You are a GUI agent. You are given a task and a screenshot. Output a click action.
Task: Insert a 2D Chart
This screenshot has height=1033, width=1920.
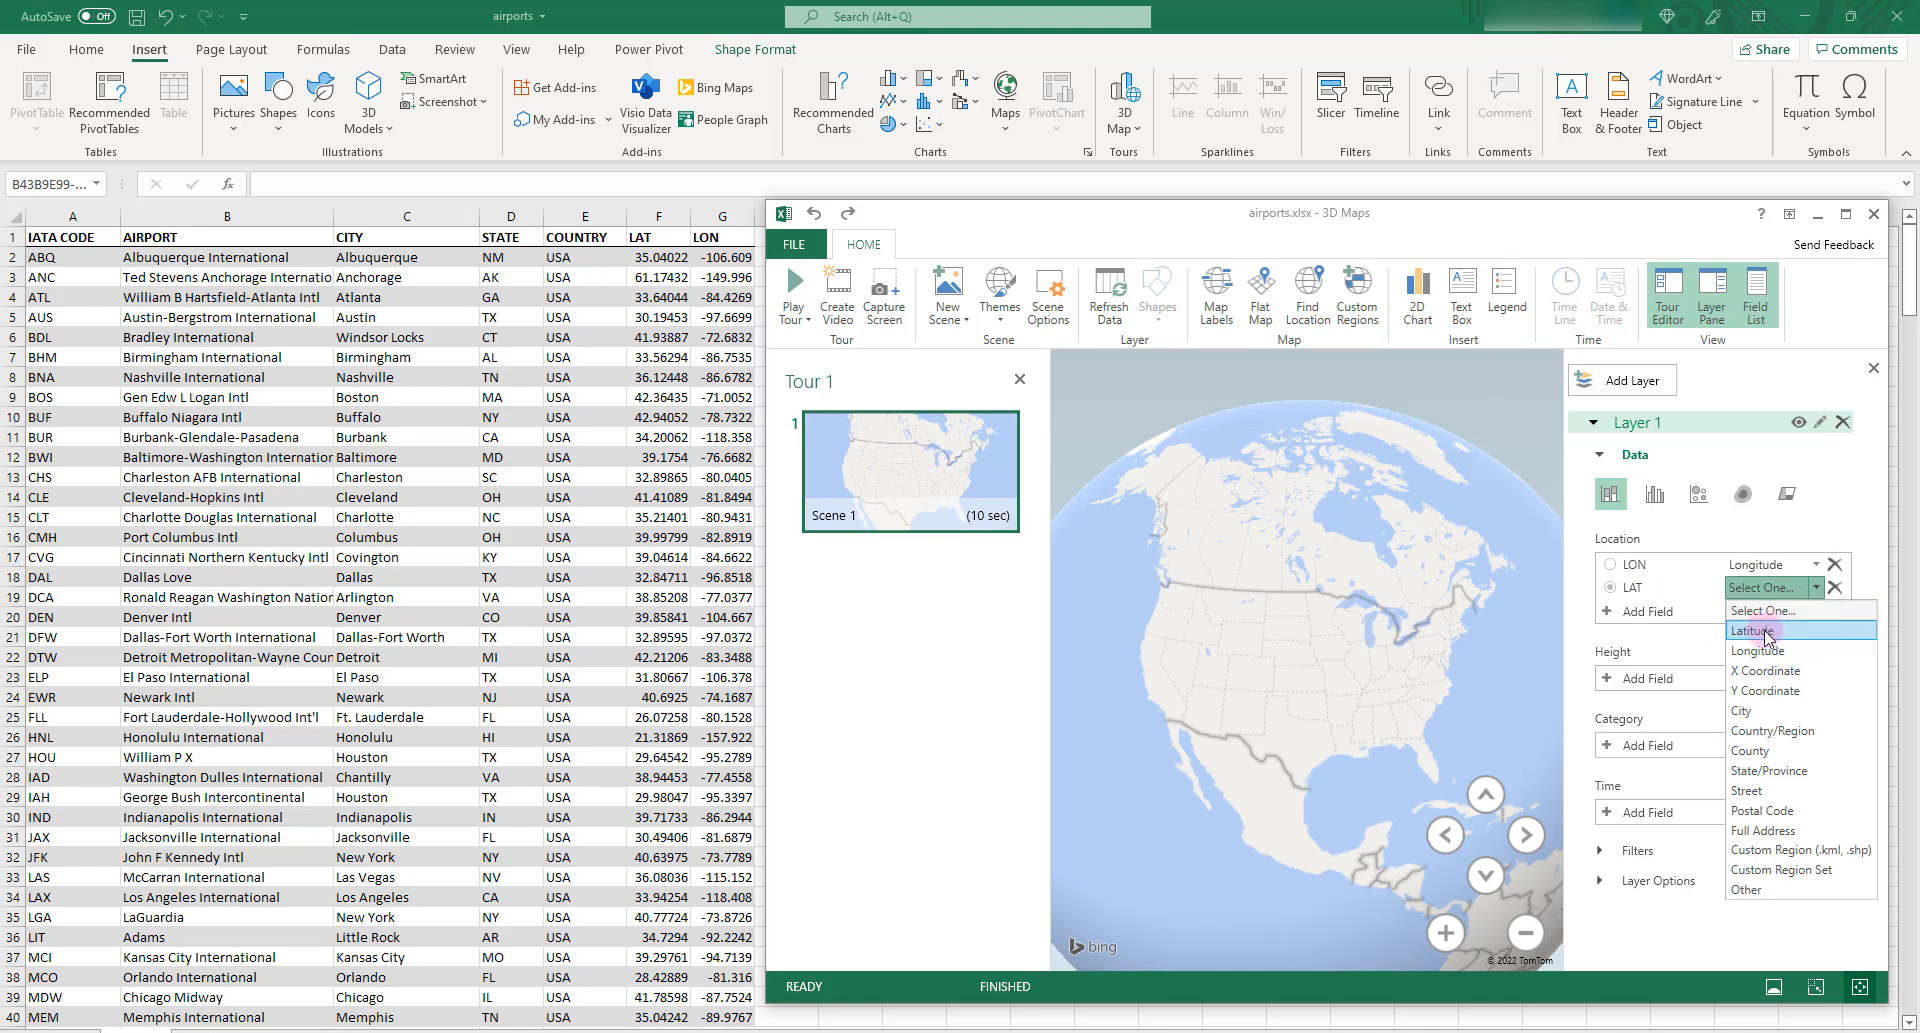click(1417, 296)
